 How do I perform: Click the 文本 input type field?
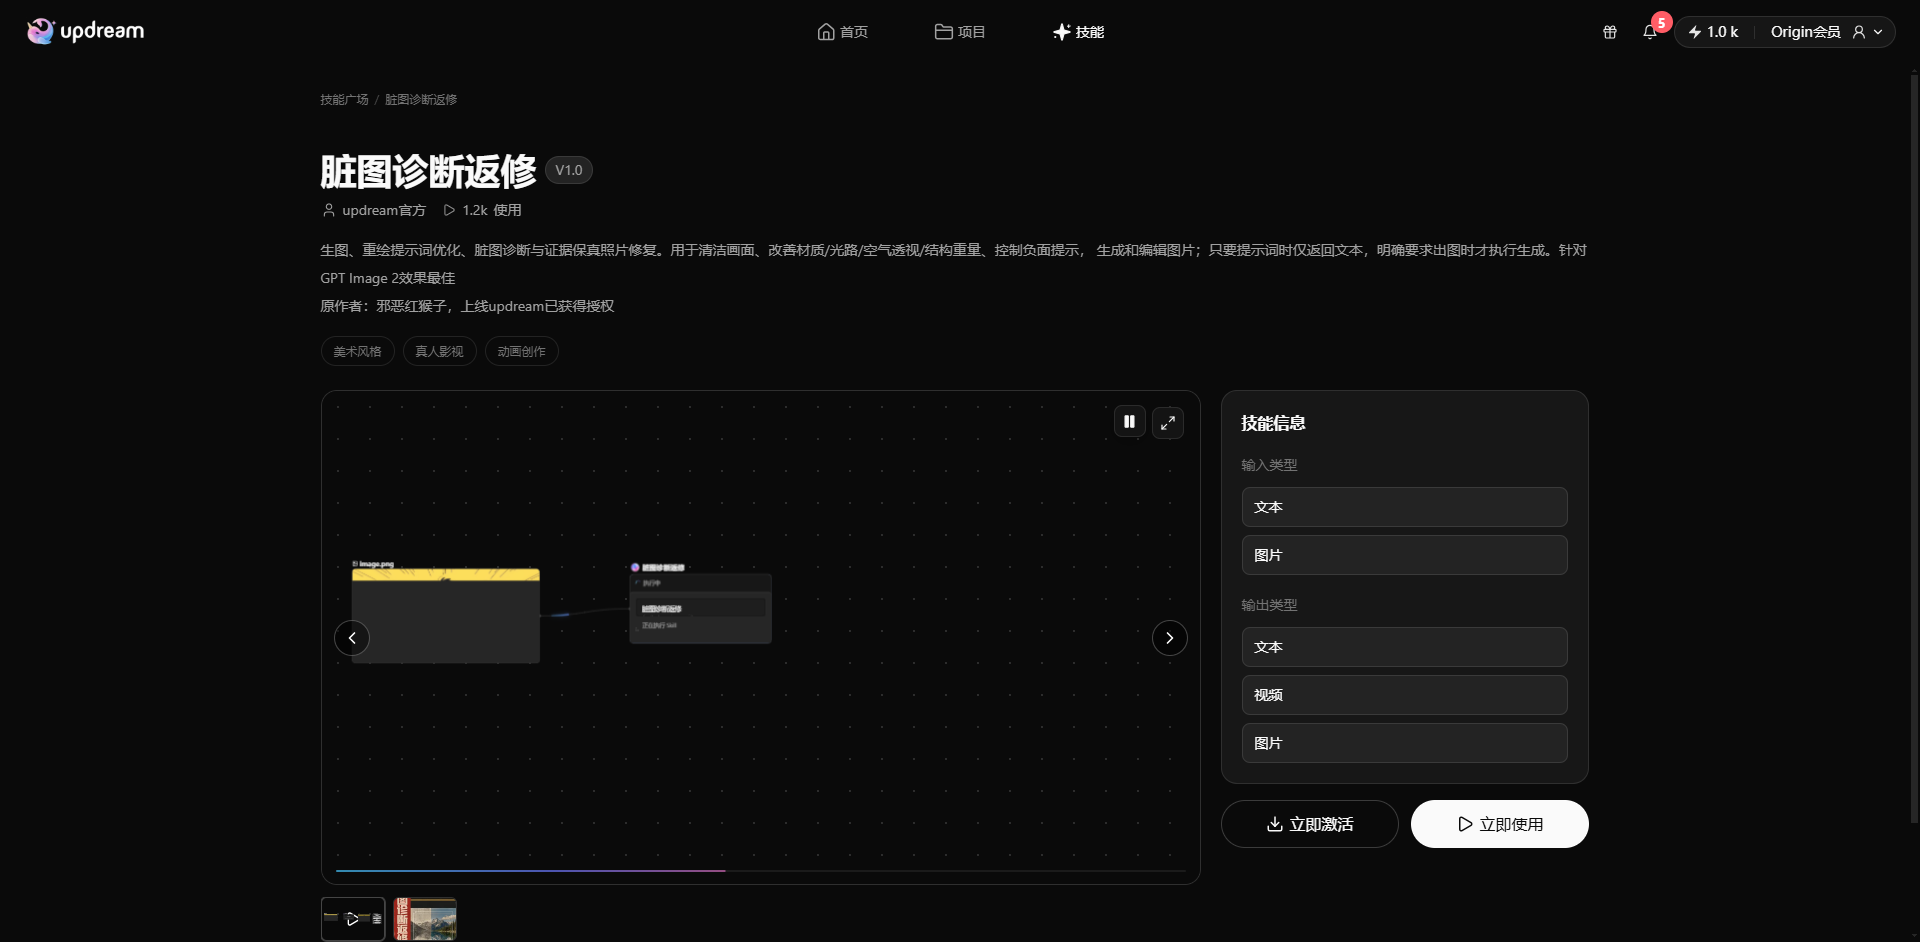(1404, 507)
